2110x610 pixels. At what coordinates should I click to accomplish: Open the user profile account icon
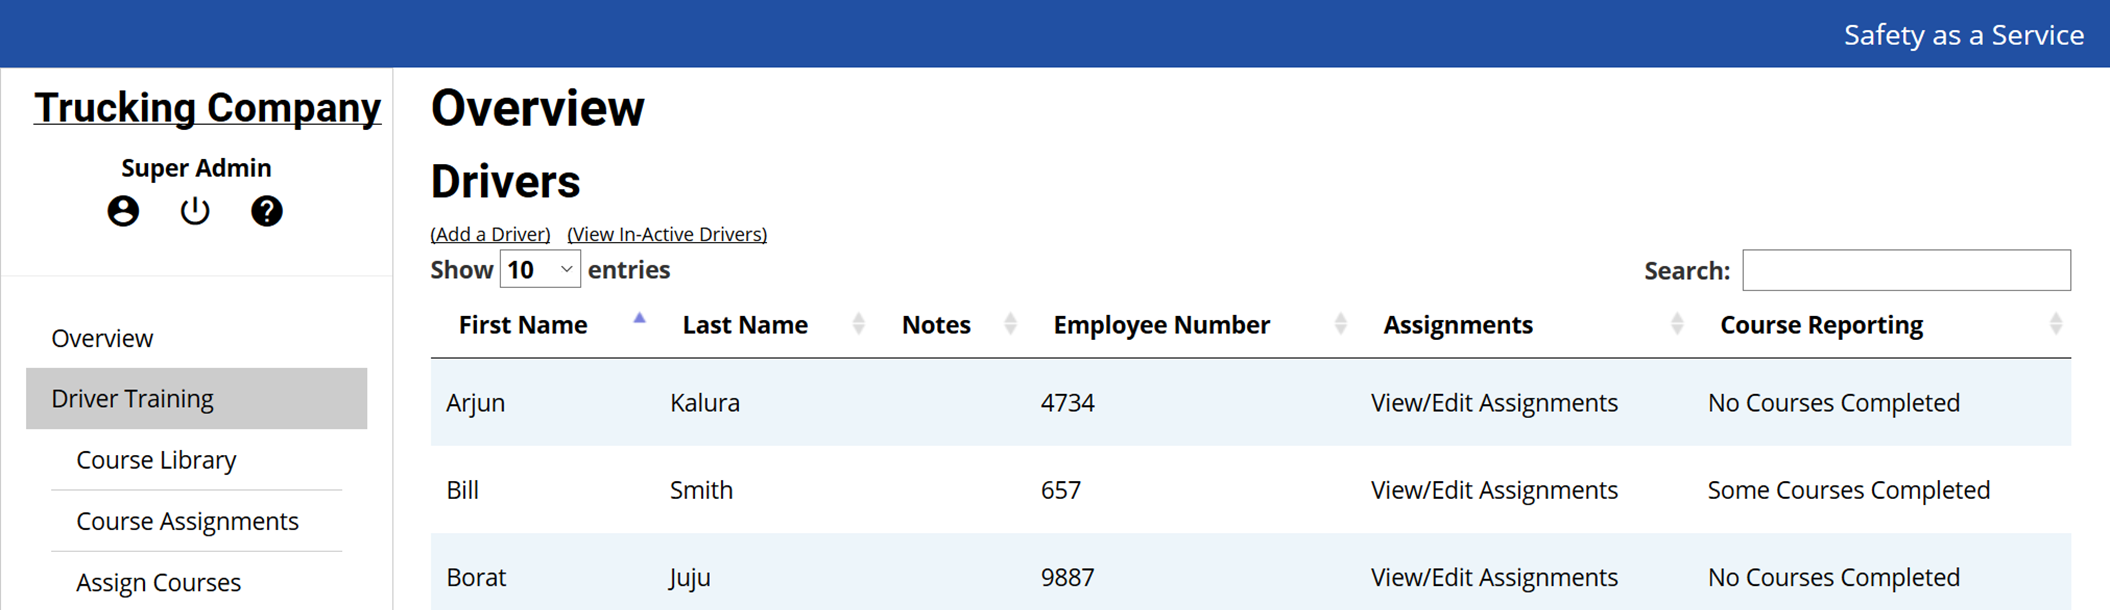(123, 211)
